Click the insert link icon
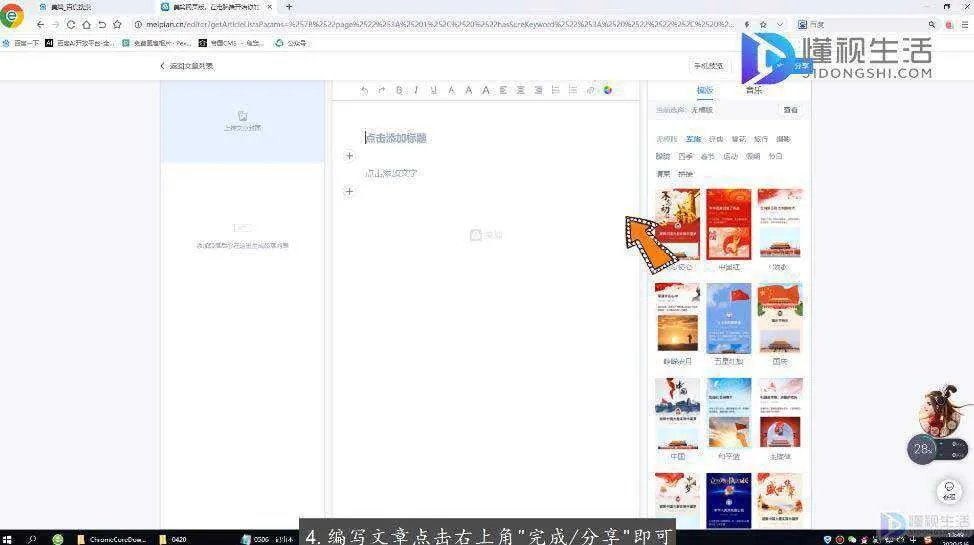974x545 pixels. pos(590,90)
